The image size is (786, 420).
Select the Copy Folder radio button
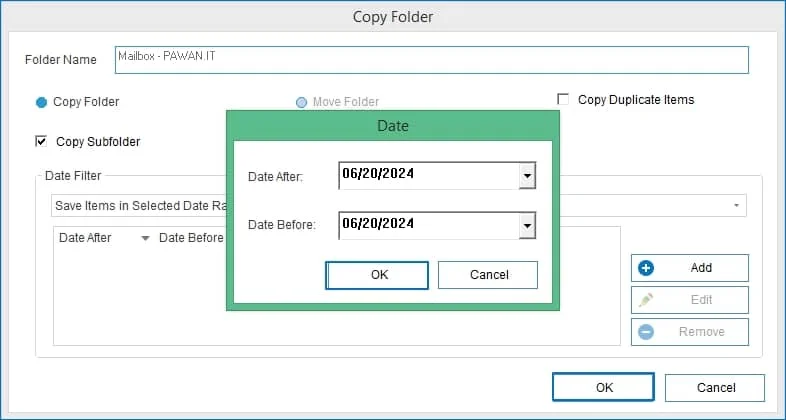coord(42,102)
